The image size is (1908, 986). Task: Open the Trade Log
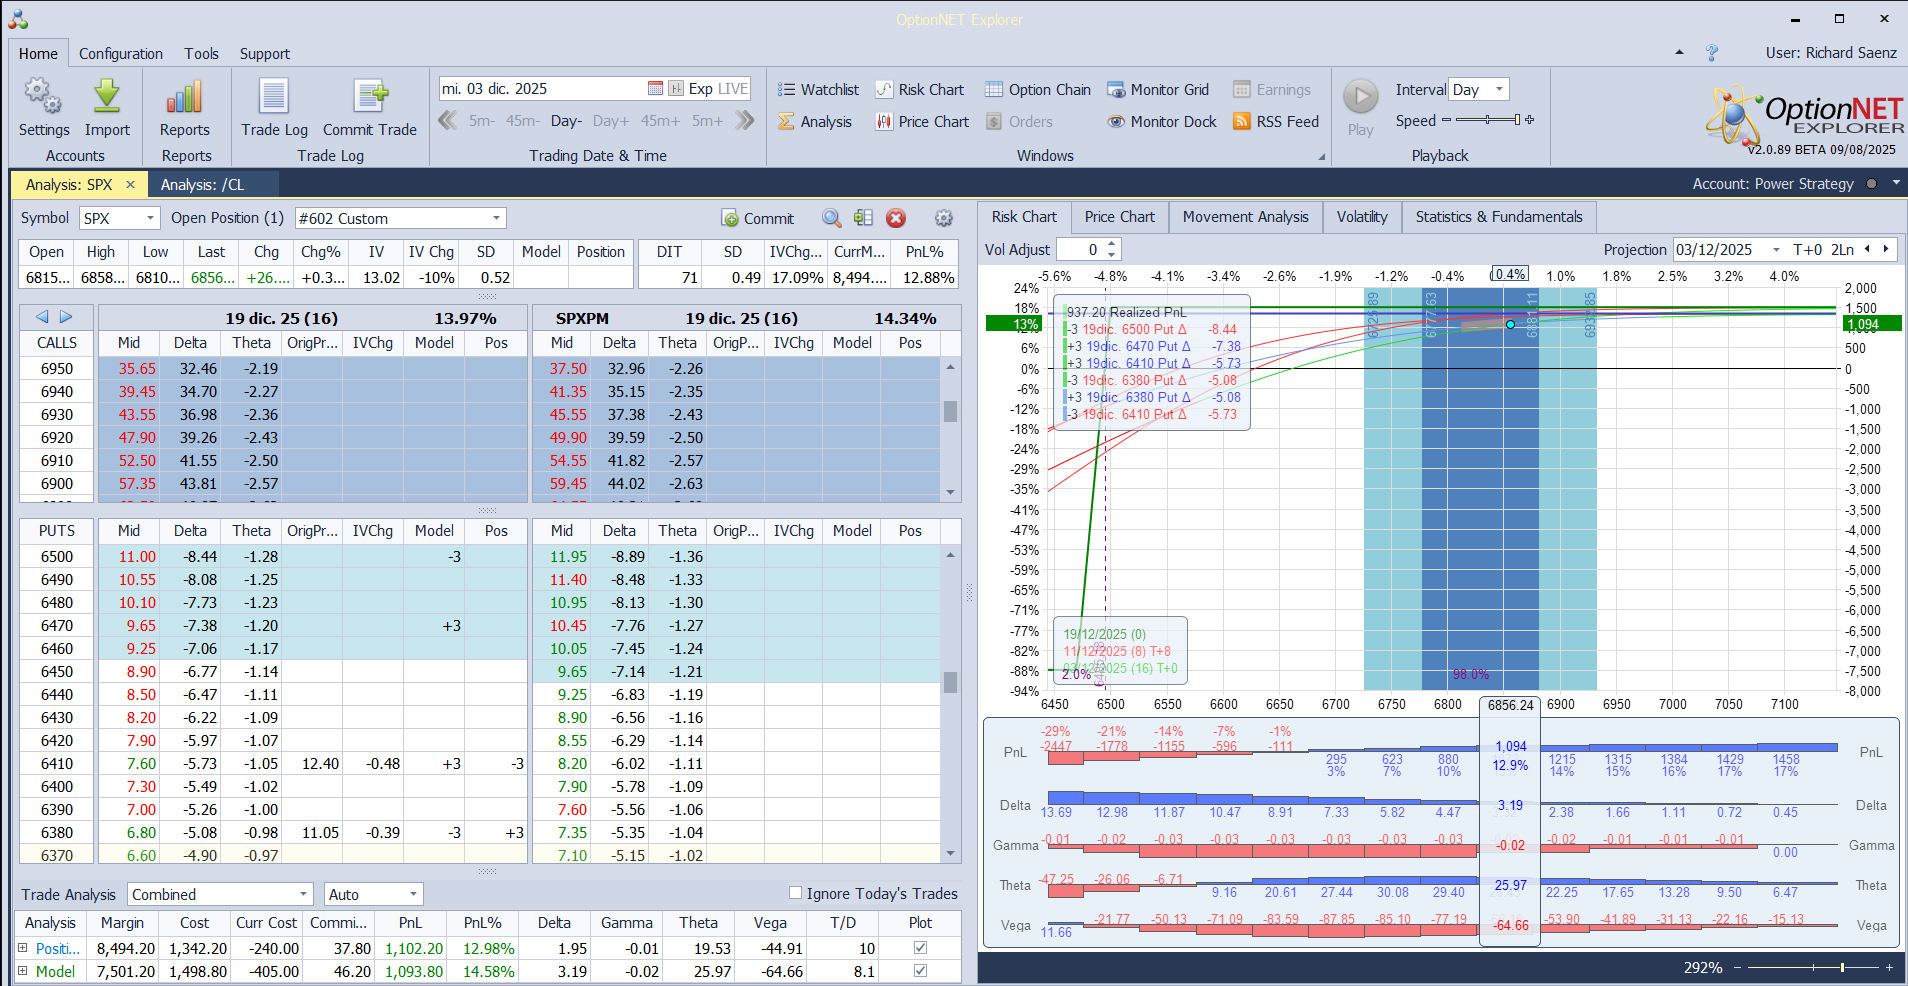click(x=274, y=107)
